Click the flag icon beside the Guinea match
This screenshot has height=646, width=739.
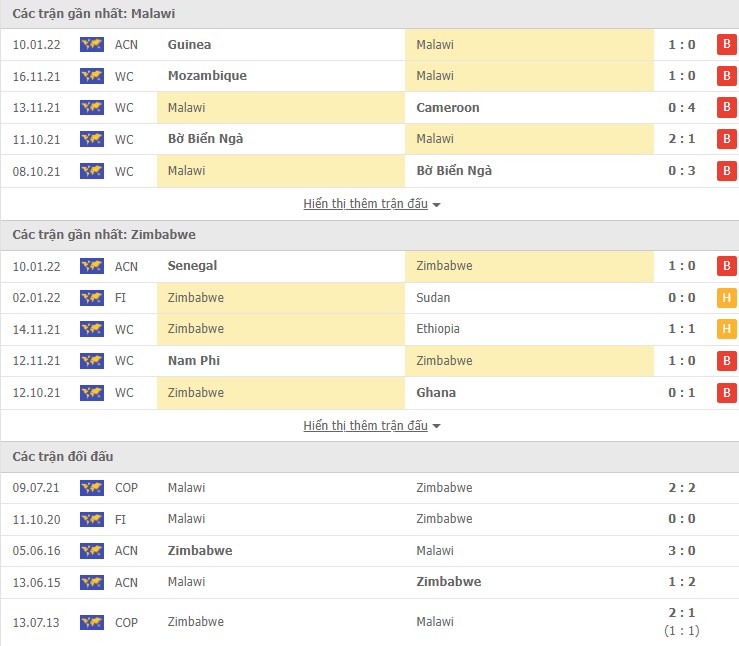(x=92, y=44)
